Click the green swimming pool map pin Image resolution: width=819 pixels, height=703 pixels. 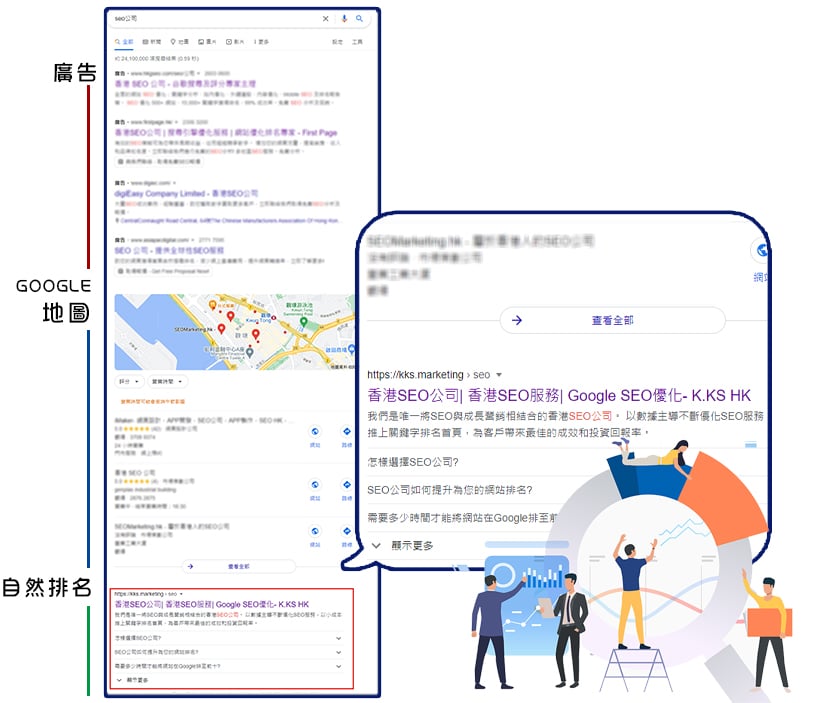303,323
